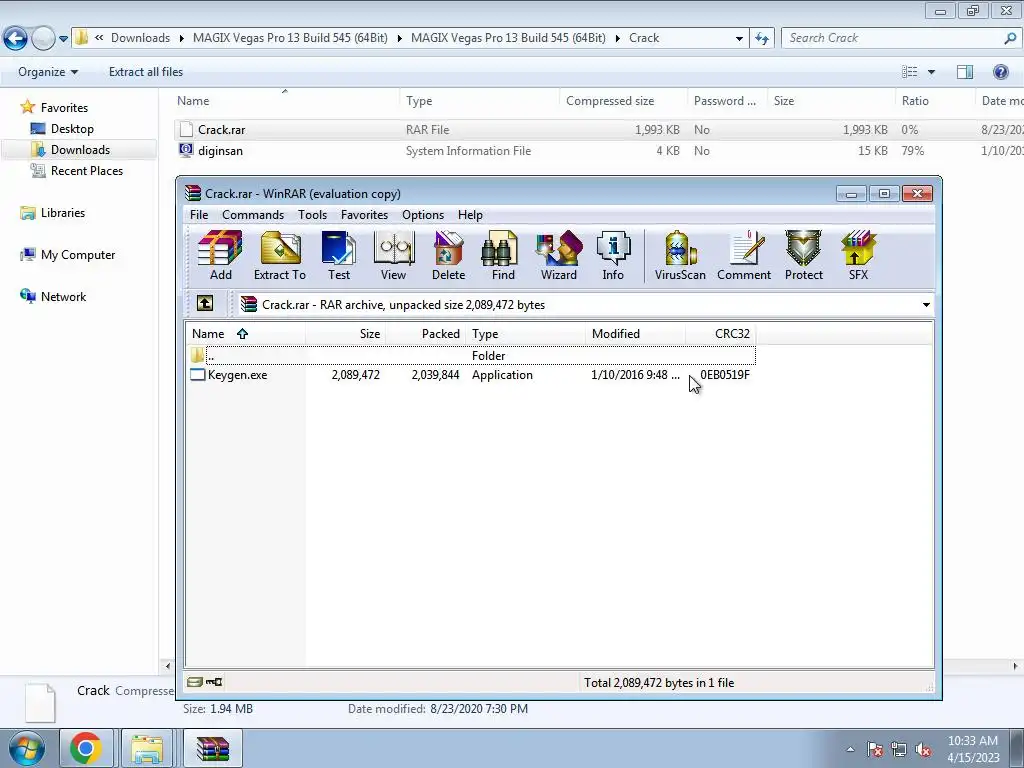1024x768 pixels.
Task: Open the Comment tool
Action: point(744,255)
